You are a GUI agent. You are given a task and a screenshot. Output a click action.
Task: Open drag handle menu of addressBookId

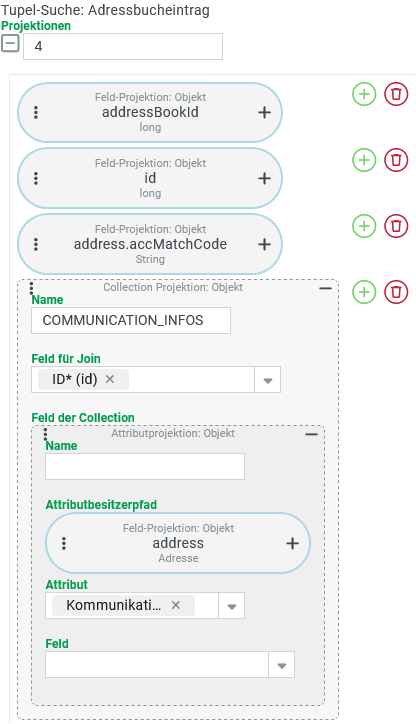36,112
